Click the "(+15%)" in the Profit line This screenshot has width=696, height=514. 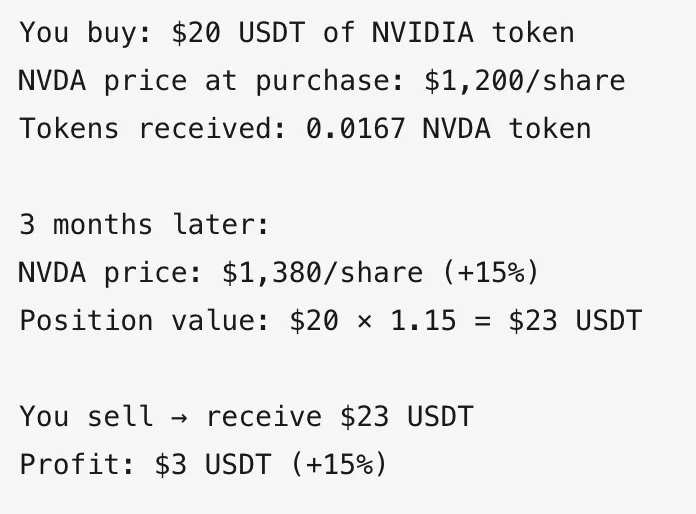pos(339,464)
